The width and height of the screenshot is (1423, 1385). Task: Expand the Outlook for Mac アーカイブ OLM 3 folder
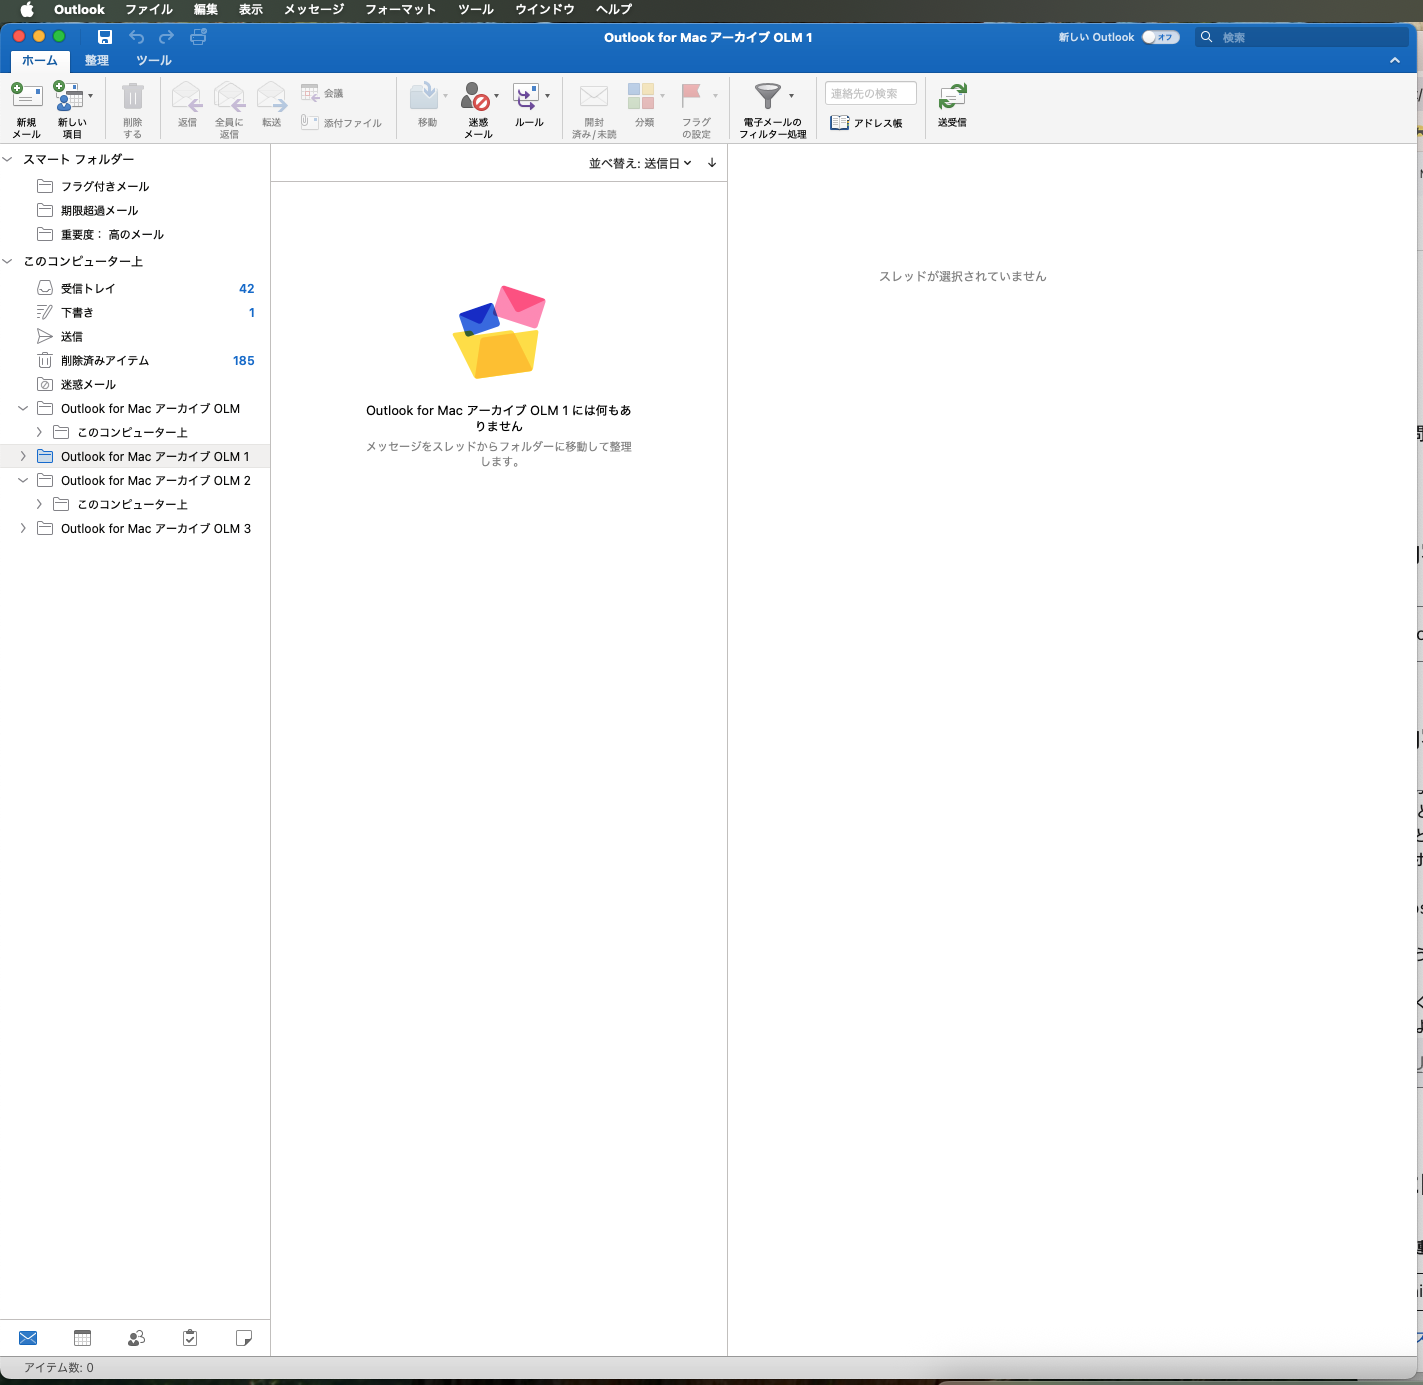coord(23,528)
